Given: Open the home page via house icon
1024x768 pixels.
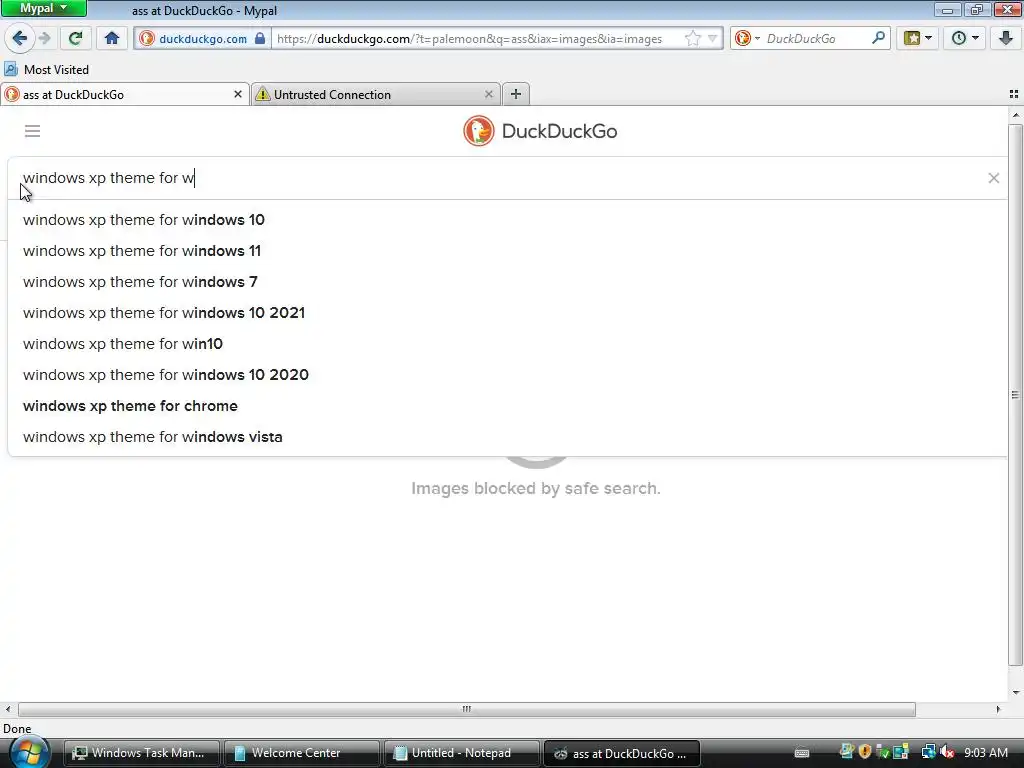Looking at the screenshot, I should click(112, 39).
